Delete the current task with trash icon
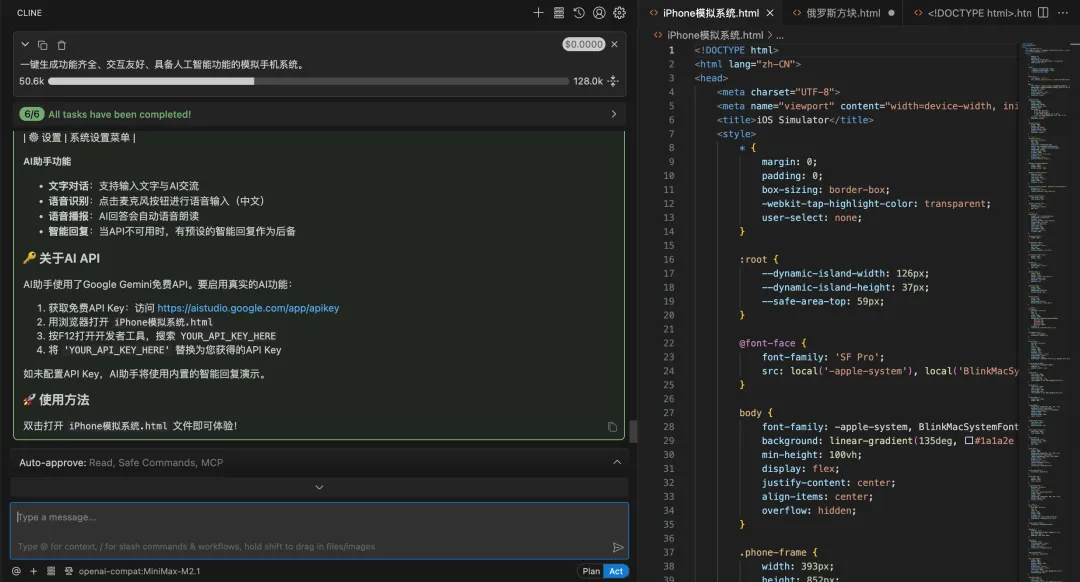Viewport: 1080px width, 582px height. [x=62, y=45]
